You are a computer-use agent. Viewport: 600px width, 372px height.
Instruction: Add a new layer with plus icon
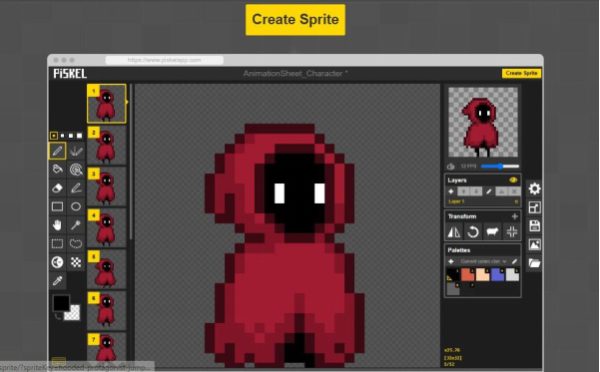451,191
